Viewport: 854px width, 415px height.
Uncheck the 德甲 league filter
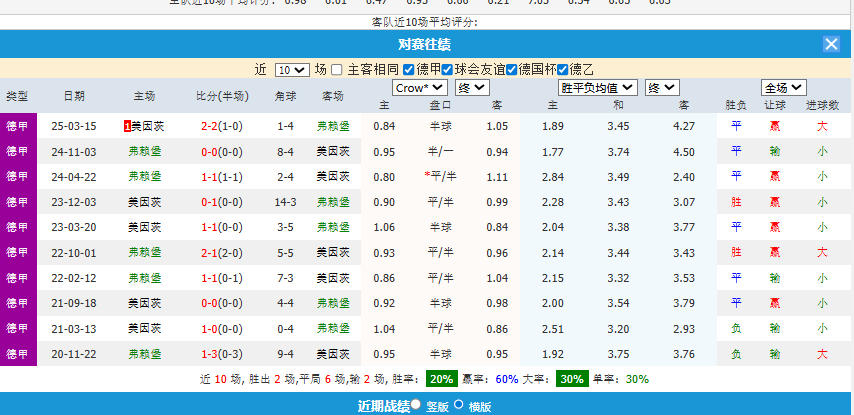409,70
